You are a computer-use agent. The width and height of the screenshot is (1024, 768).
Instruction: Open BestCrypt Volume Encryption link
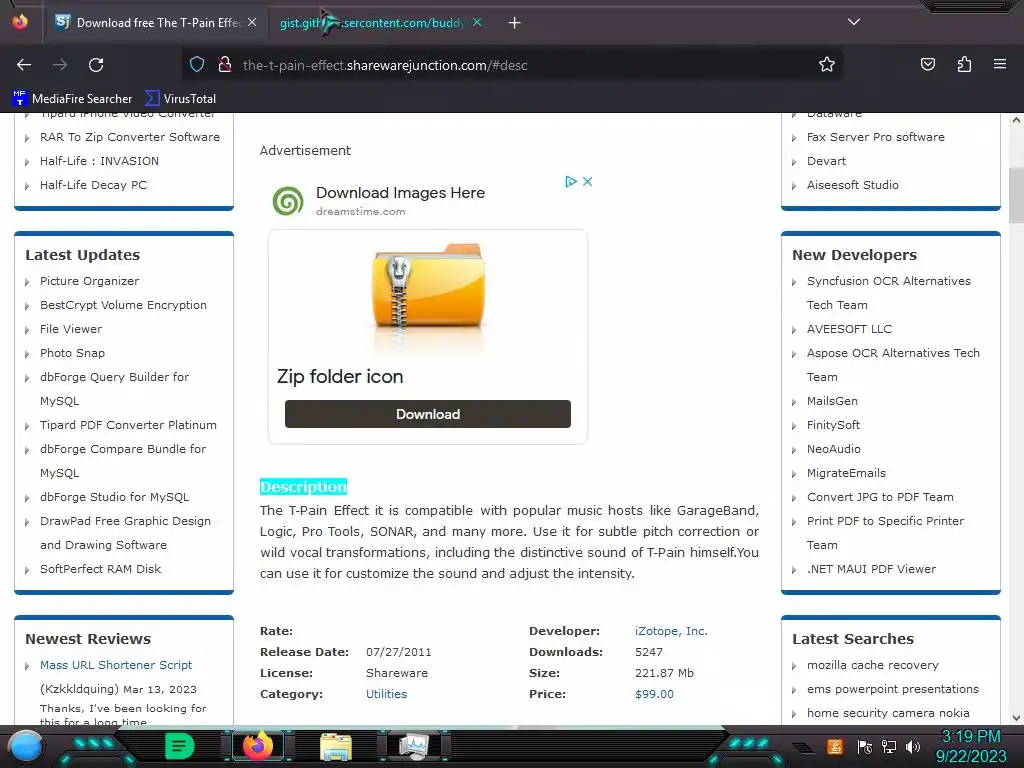click(123, 305)
